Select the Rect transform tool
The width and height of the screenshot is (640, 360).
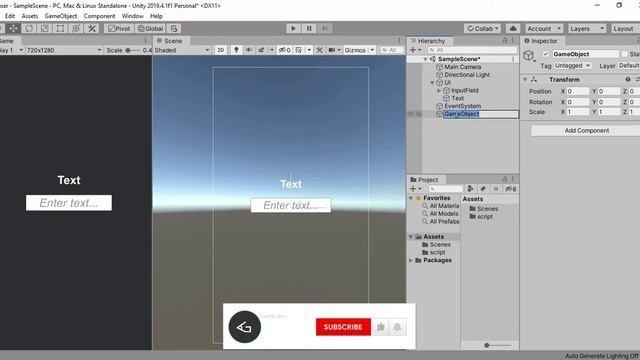click(x=60, y=28)
